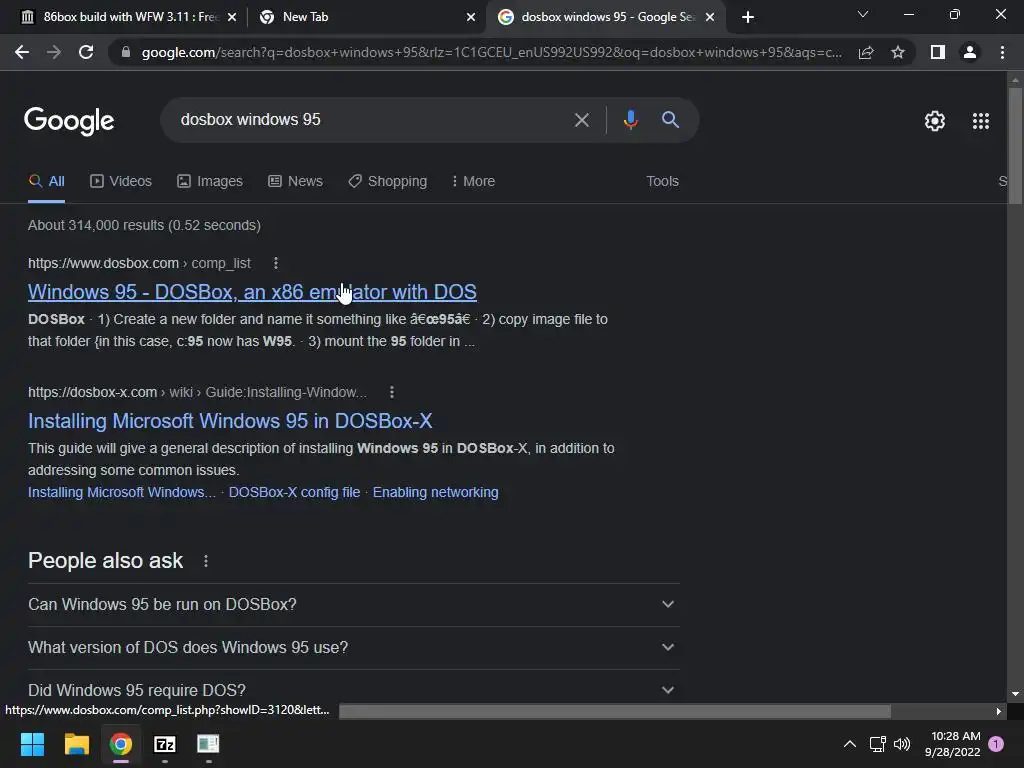Image resolution: width=1024 pixels, height=768 pixels.
Task: Open the tab search dropdown arrow
Action: click(863, 14)
